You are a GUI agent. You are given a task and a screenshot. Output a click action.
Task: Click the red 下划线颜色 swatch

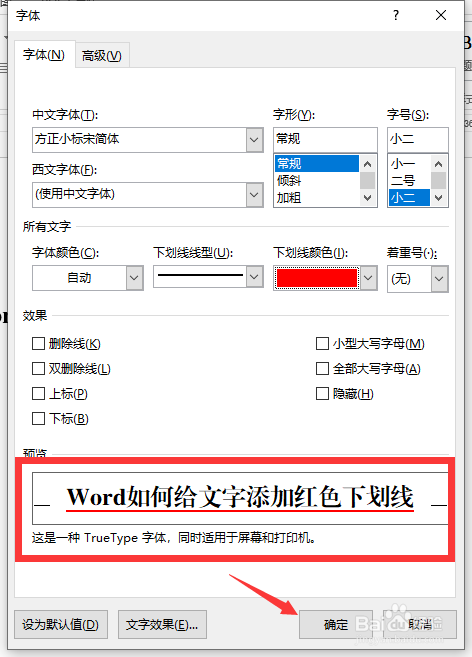[x=317, y=278]
